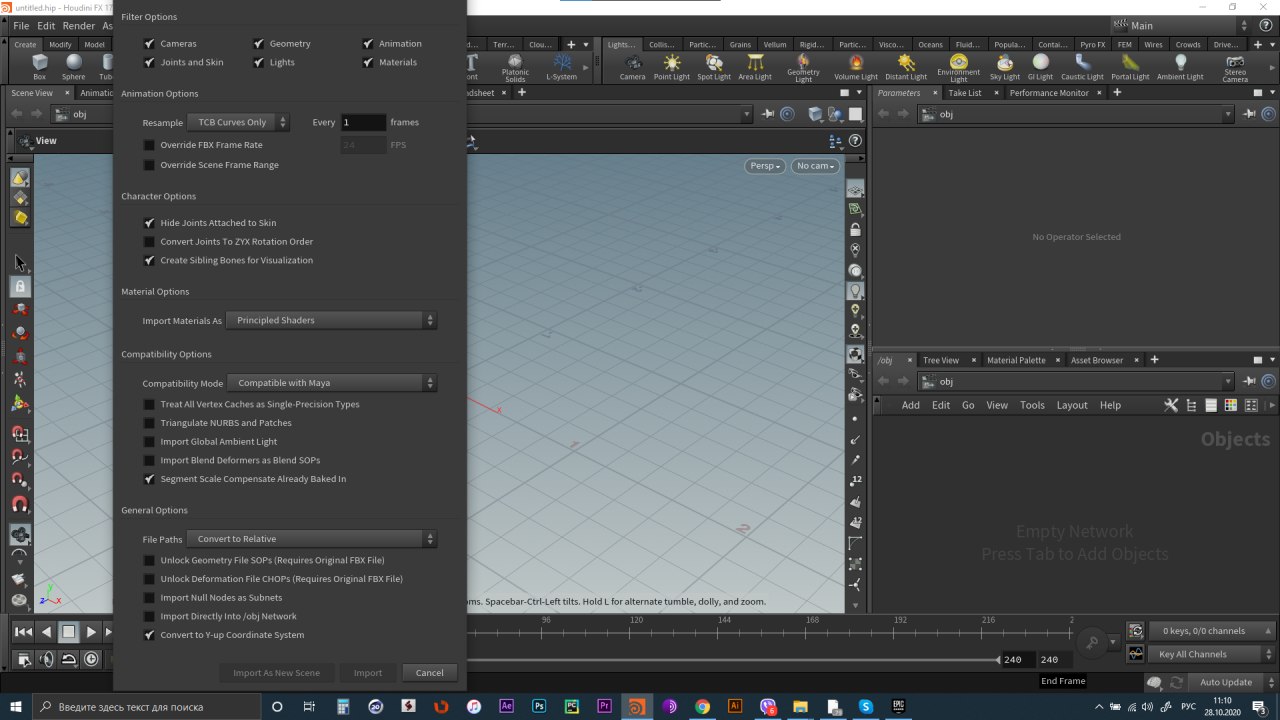The width and height of the screenshot is (1280, 720).
Task: Toggle the Materials filter checkbox
Action: pos(368,62)
